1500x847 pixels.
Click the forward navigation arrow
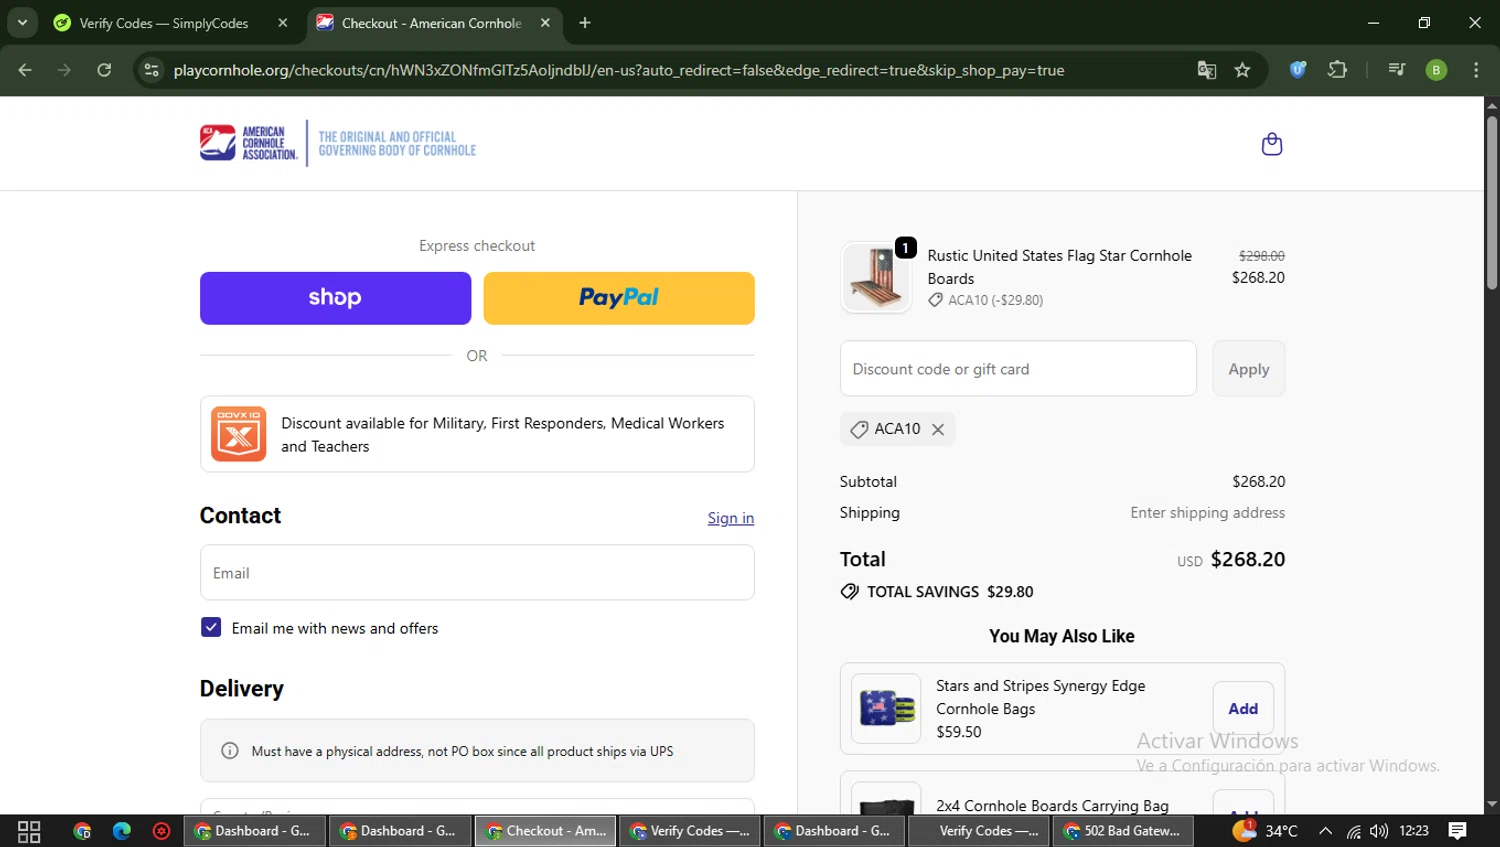click(64, 70)
